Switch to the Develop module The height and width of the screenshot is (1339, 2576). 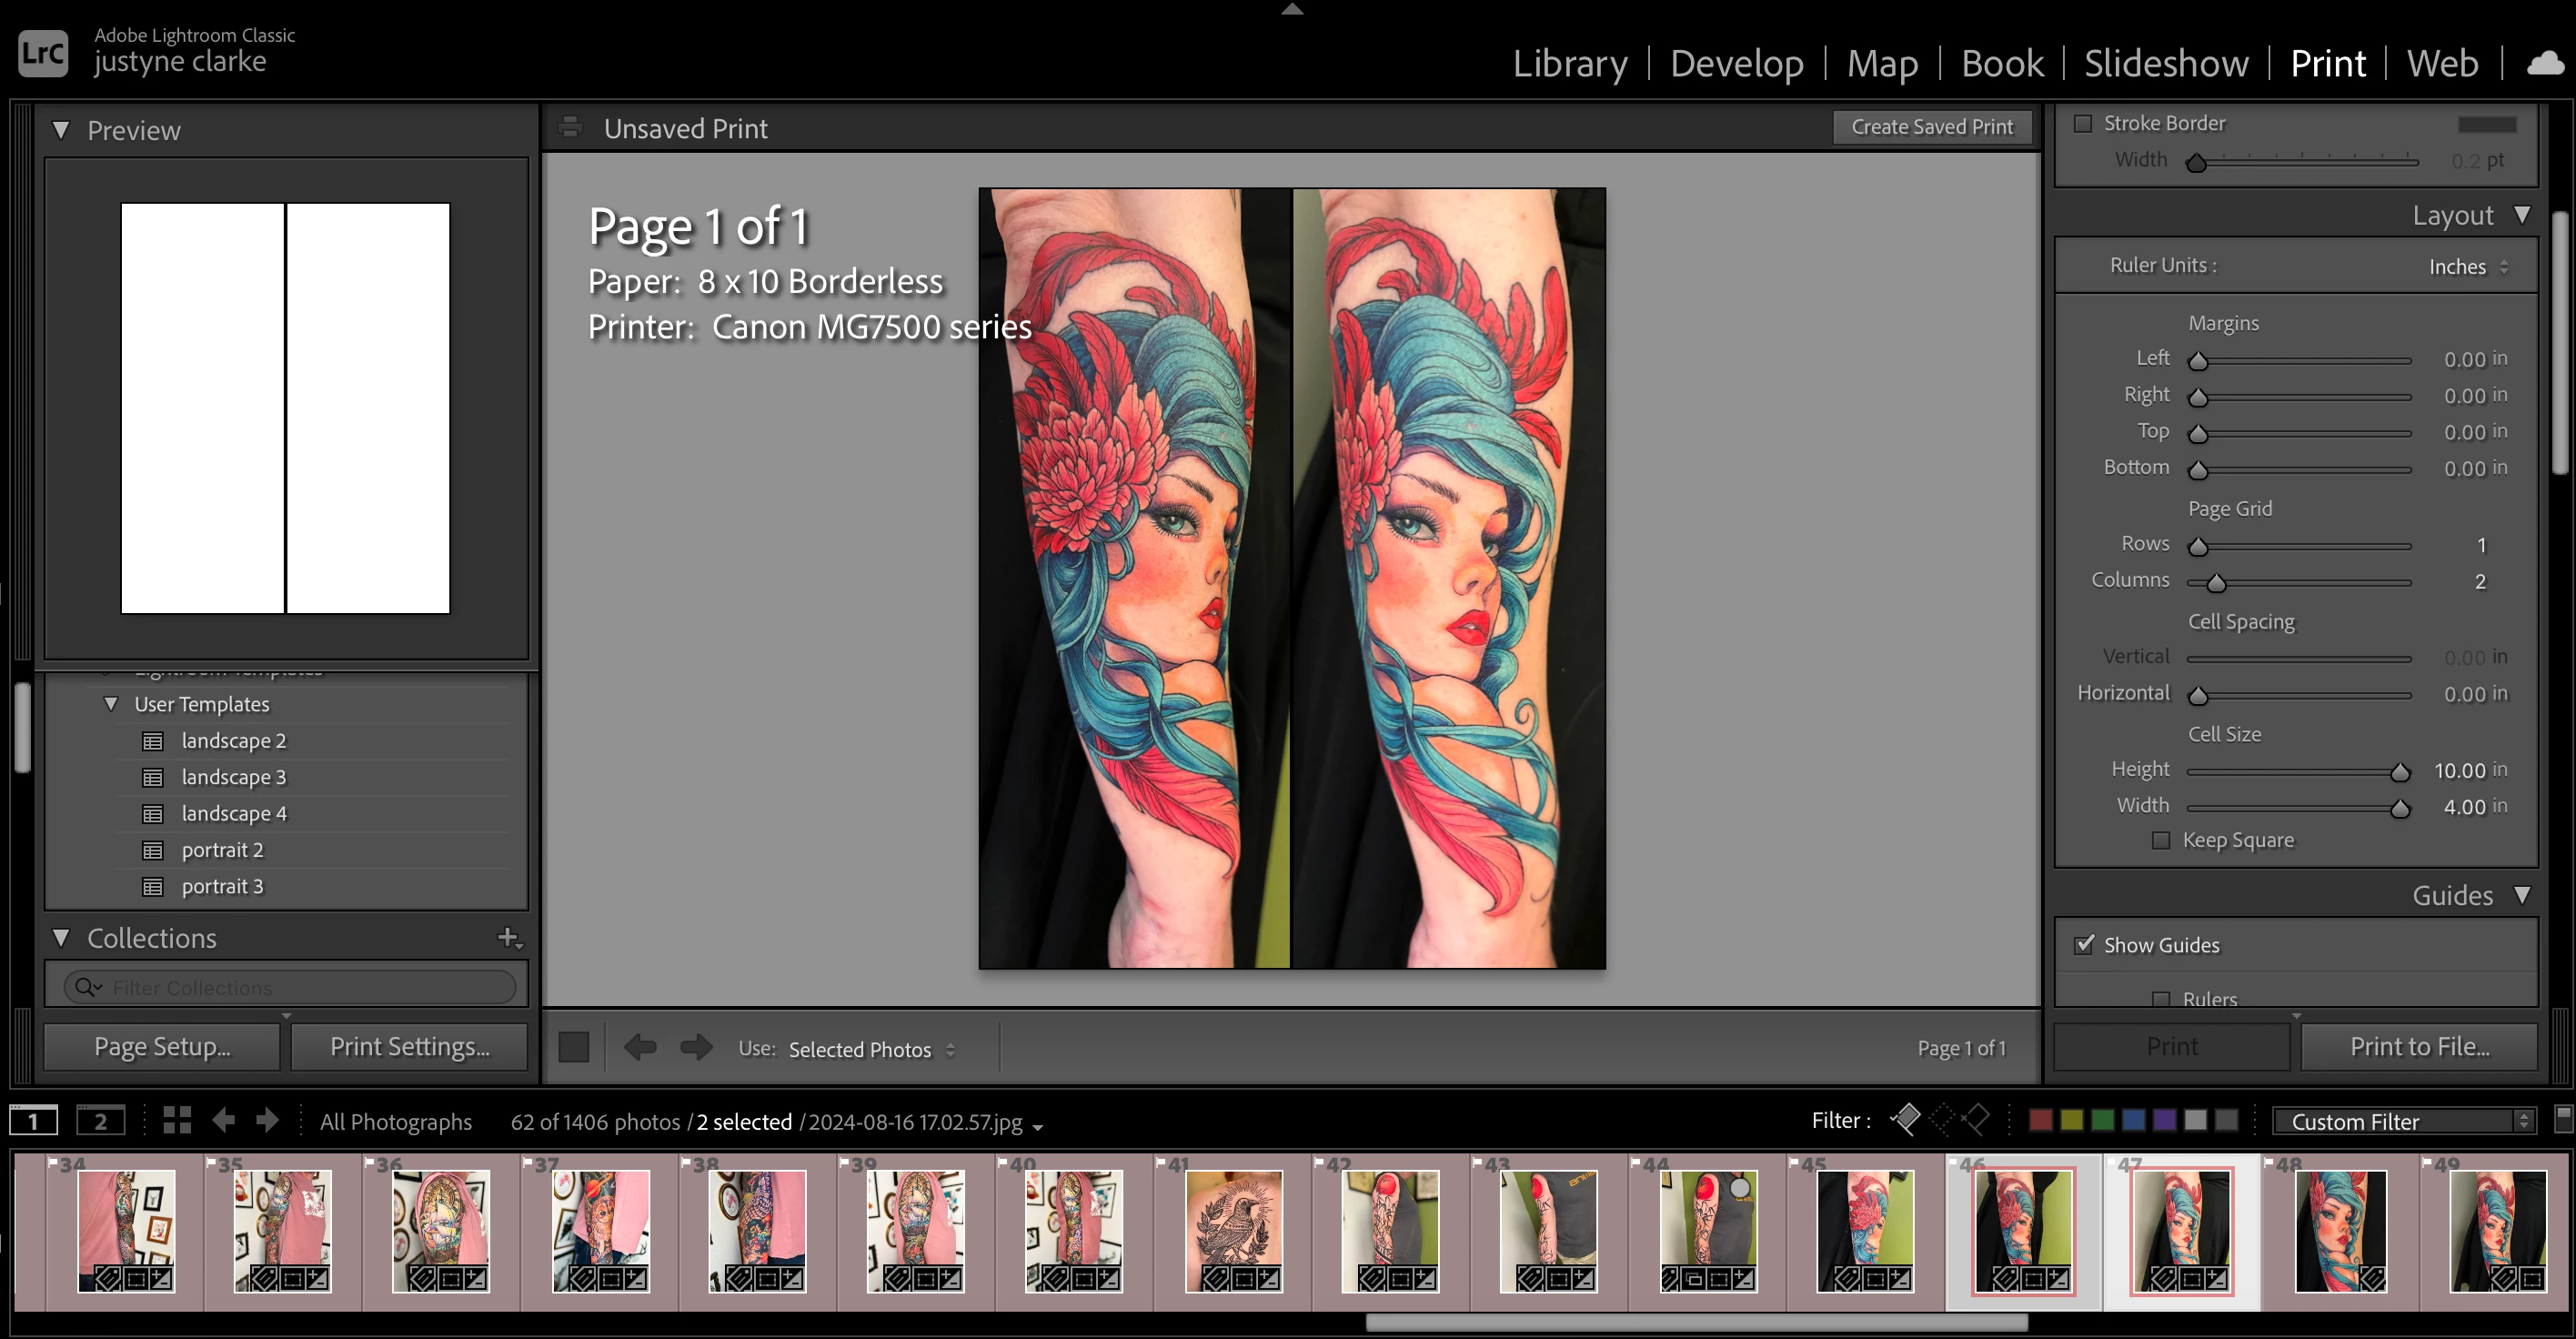tap(1736, 64)
